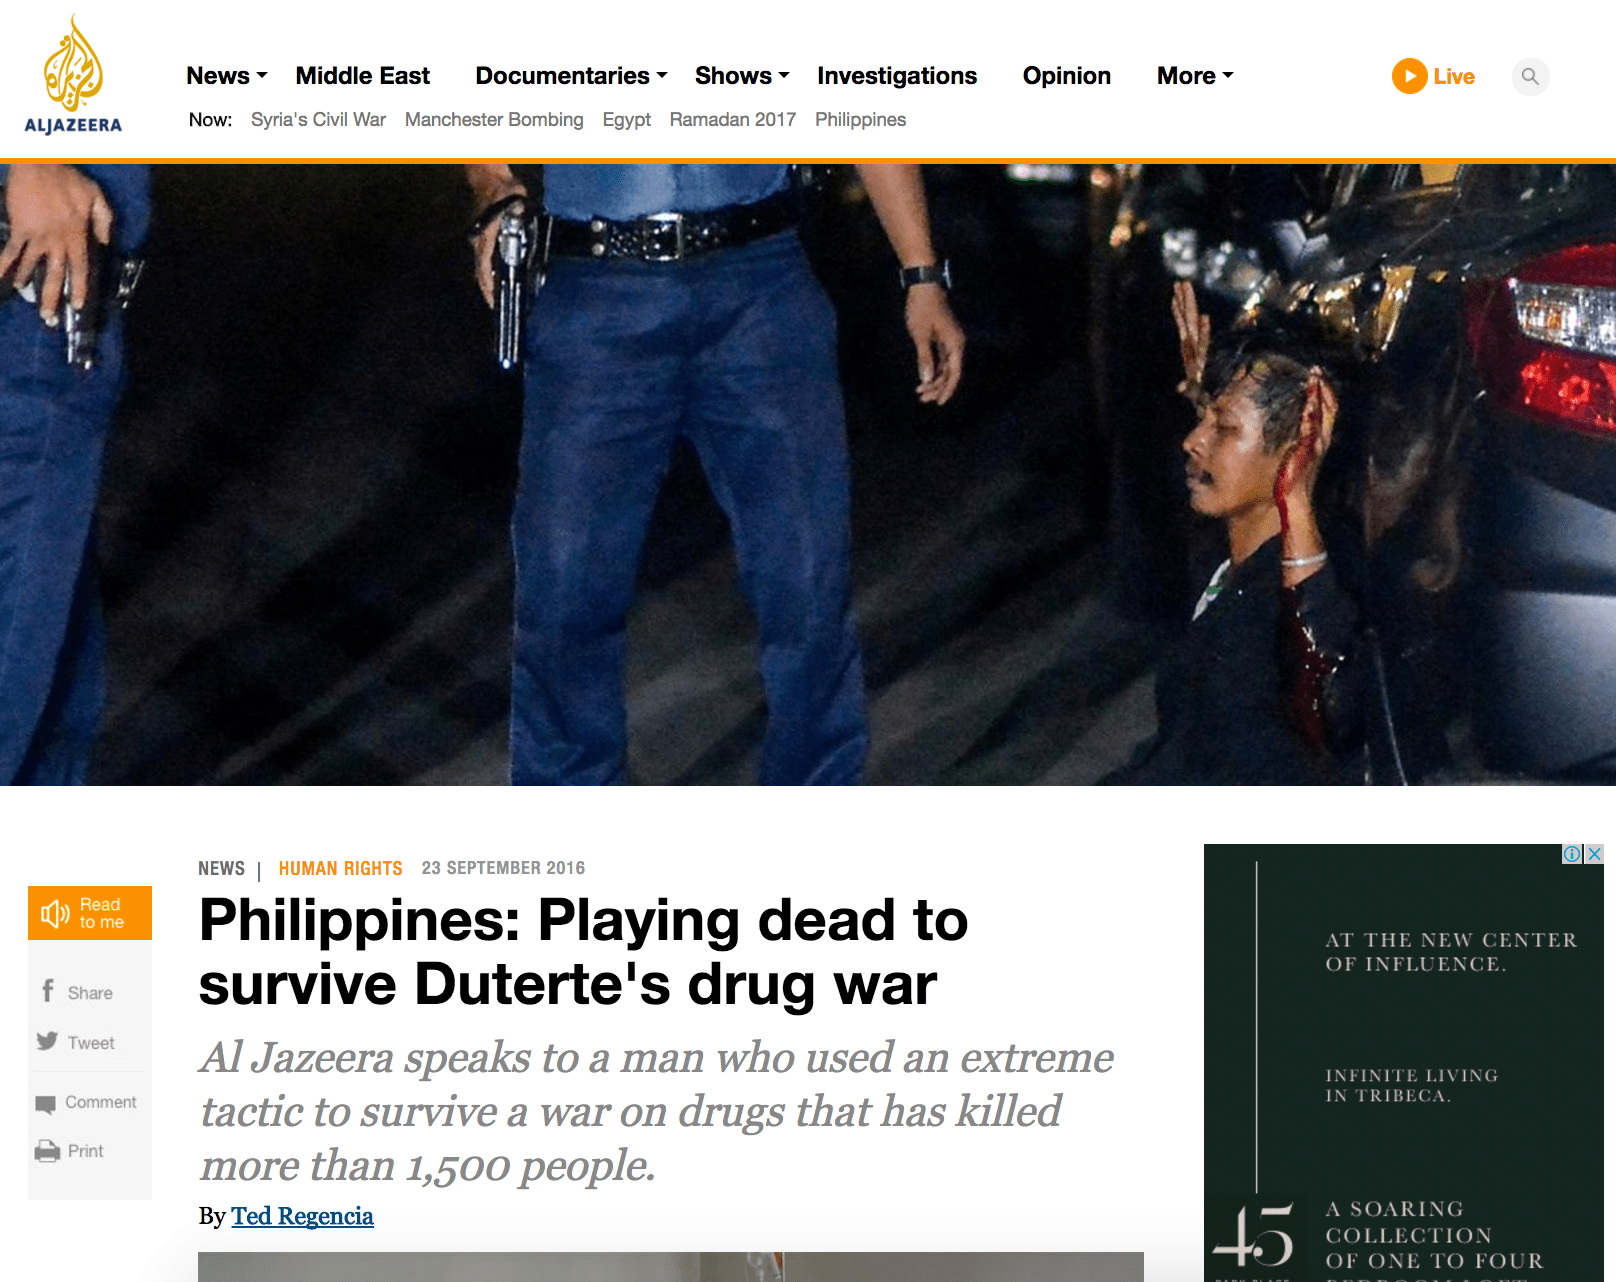Image resolution: width=1616 pixels, height=1282 pixels.
Task: Open the search magnifier icon
Action: (x=1530, y=76)
